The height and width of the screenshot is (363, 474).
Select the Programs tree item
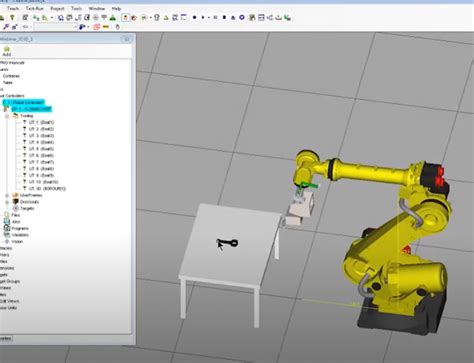20,228
